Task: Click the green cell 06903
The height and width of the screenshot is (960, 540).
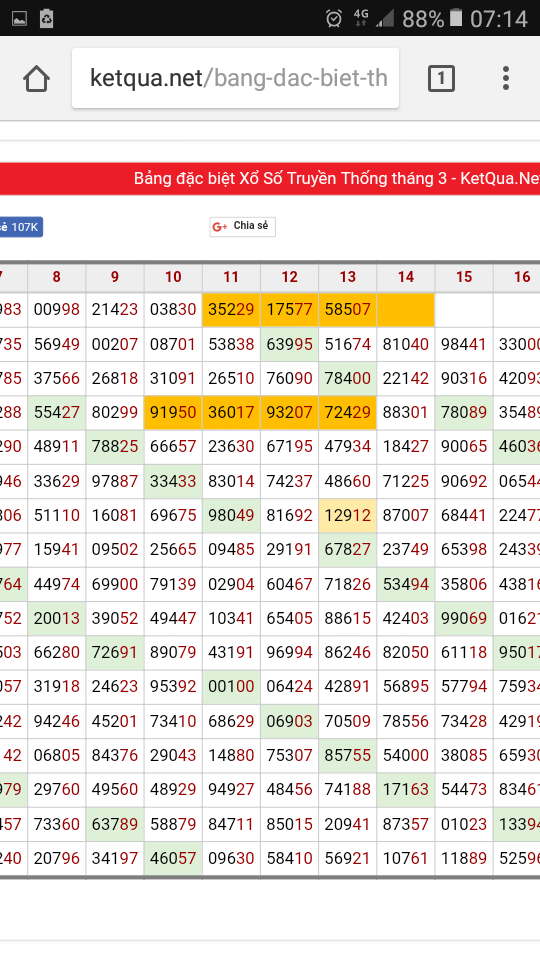Action: [289, 721]
